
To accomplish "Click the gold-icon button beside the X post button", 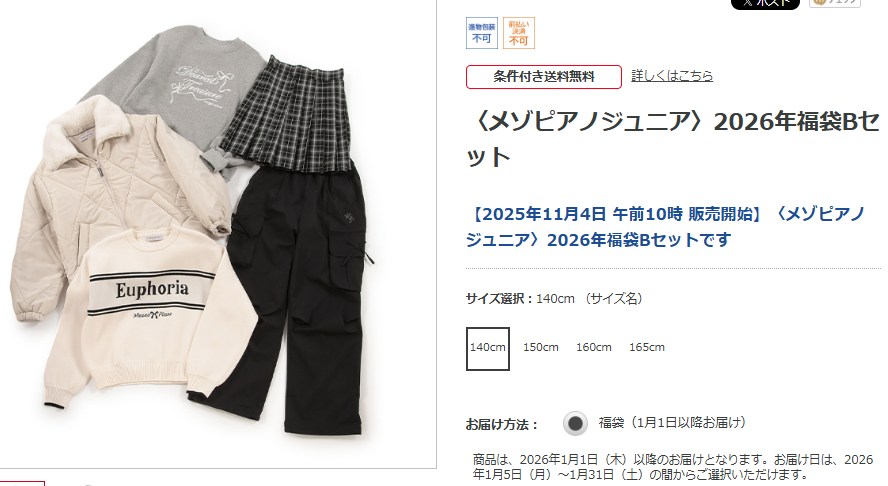I will tap(835, 3).
